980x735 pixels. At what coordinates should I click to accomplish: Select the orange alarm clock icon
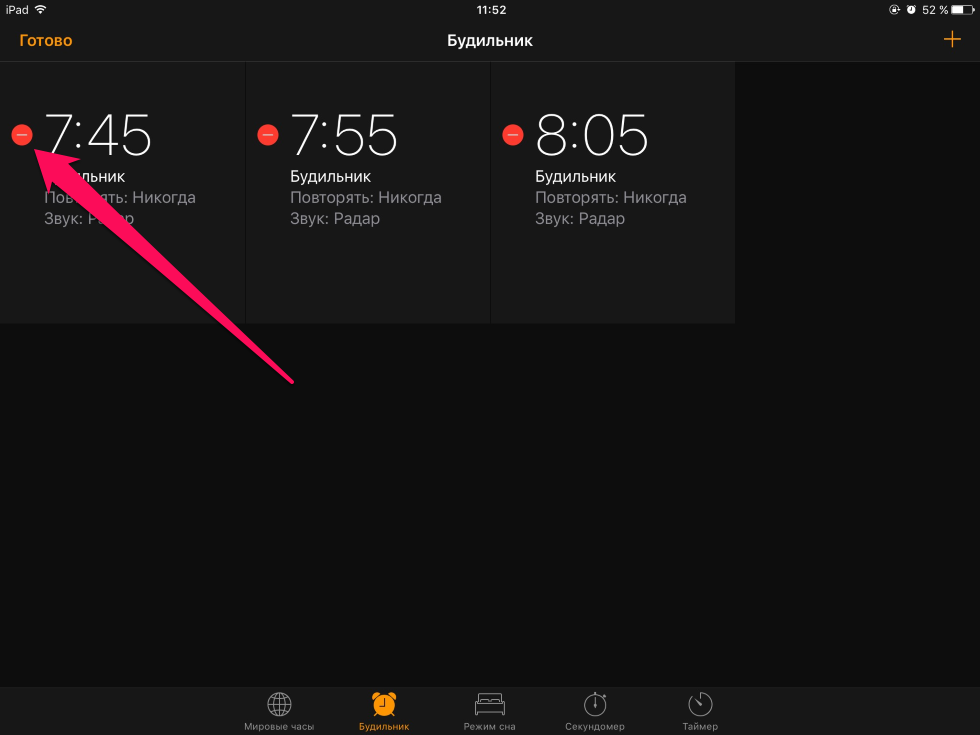pos(384,704)
